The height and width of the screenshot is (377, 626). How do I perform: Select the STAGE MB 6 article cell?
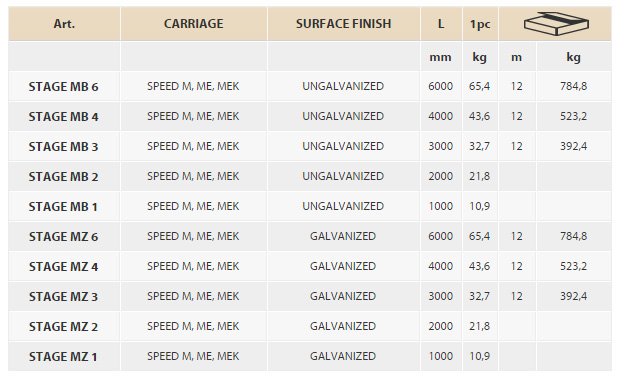click(x=63, y=87)
